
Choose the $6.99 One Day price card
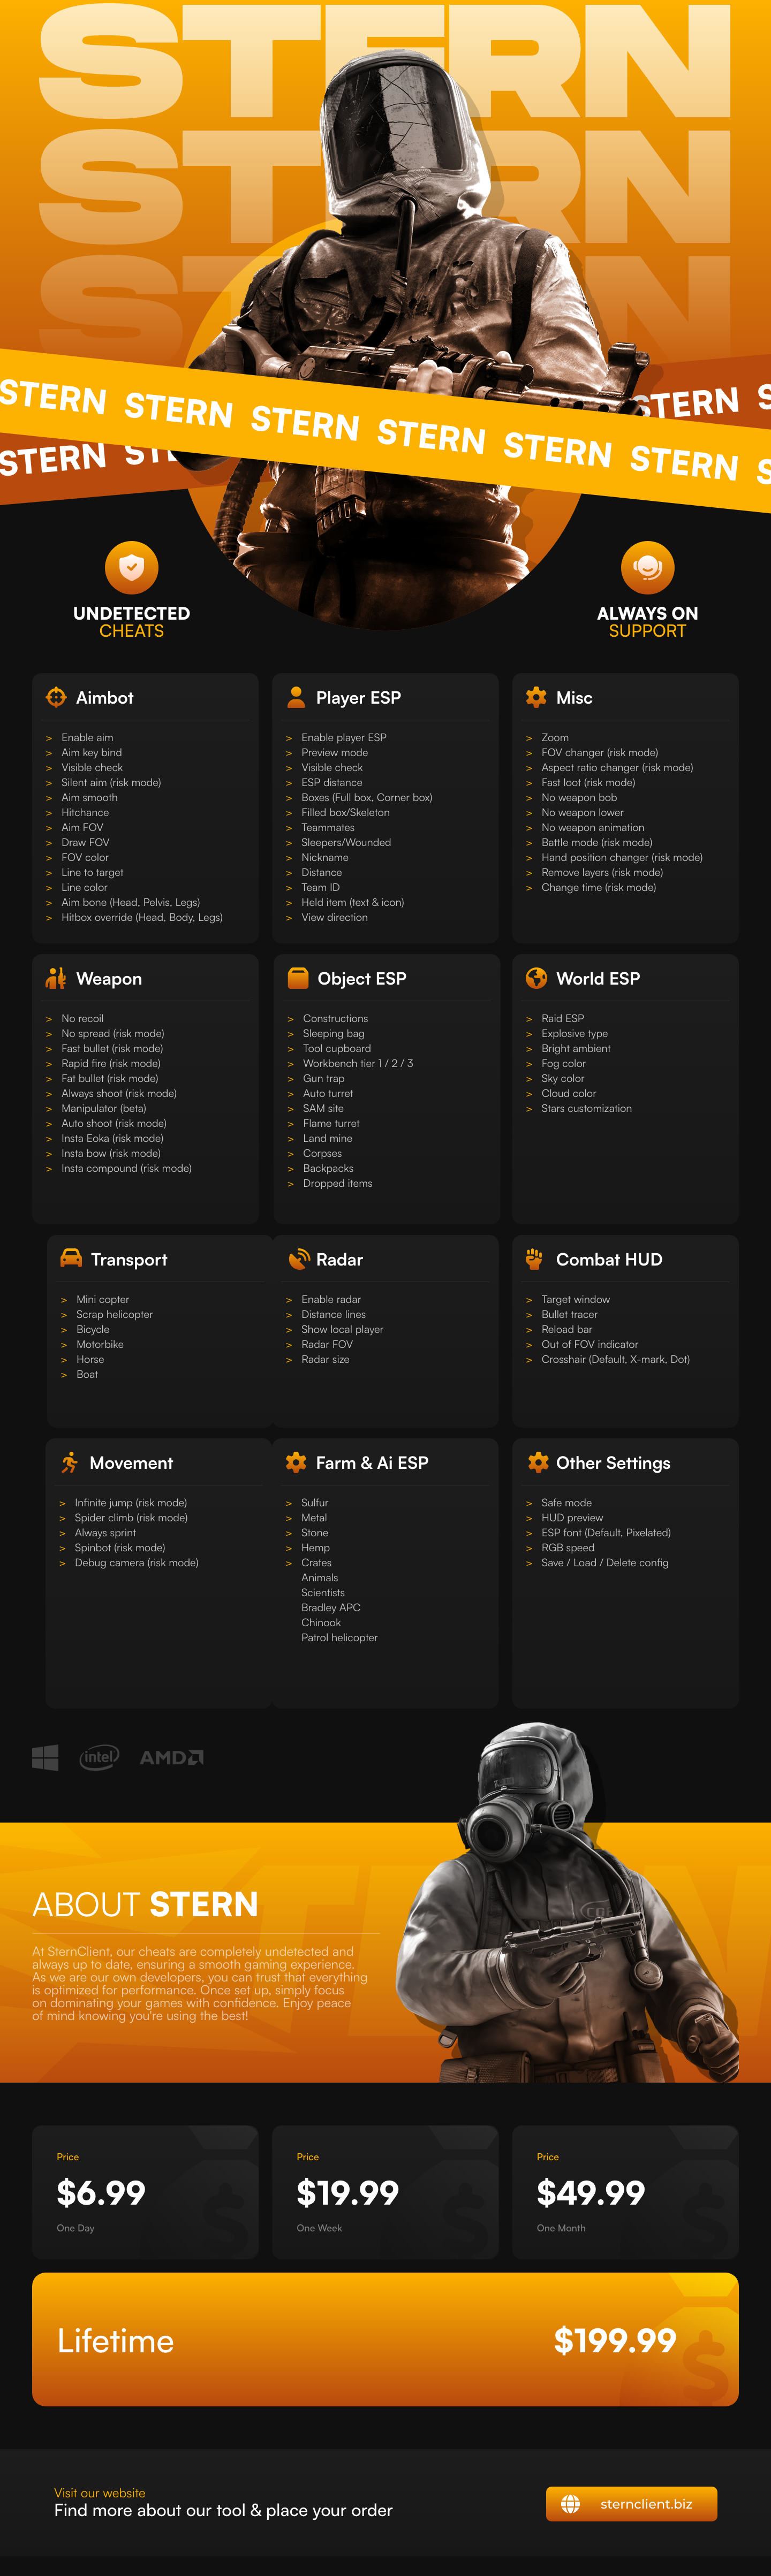(145, 2193)
